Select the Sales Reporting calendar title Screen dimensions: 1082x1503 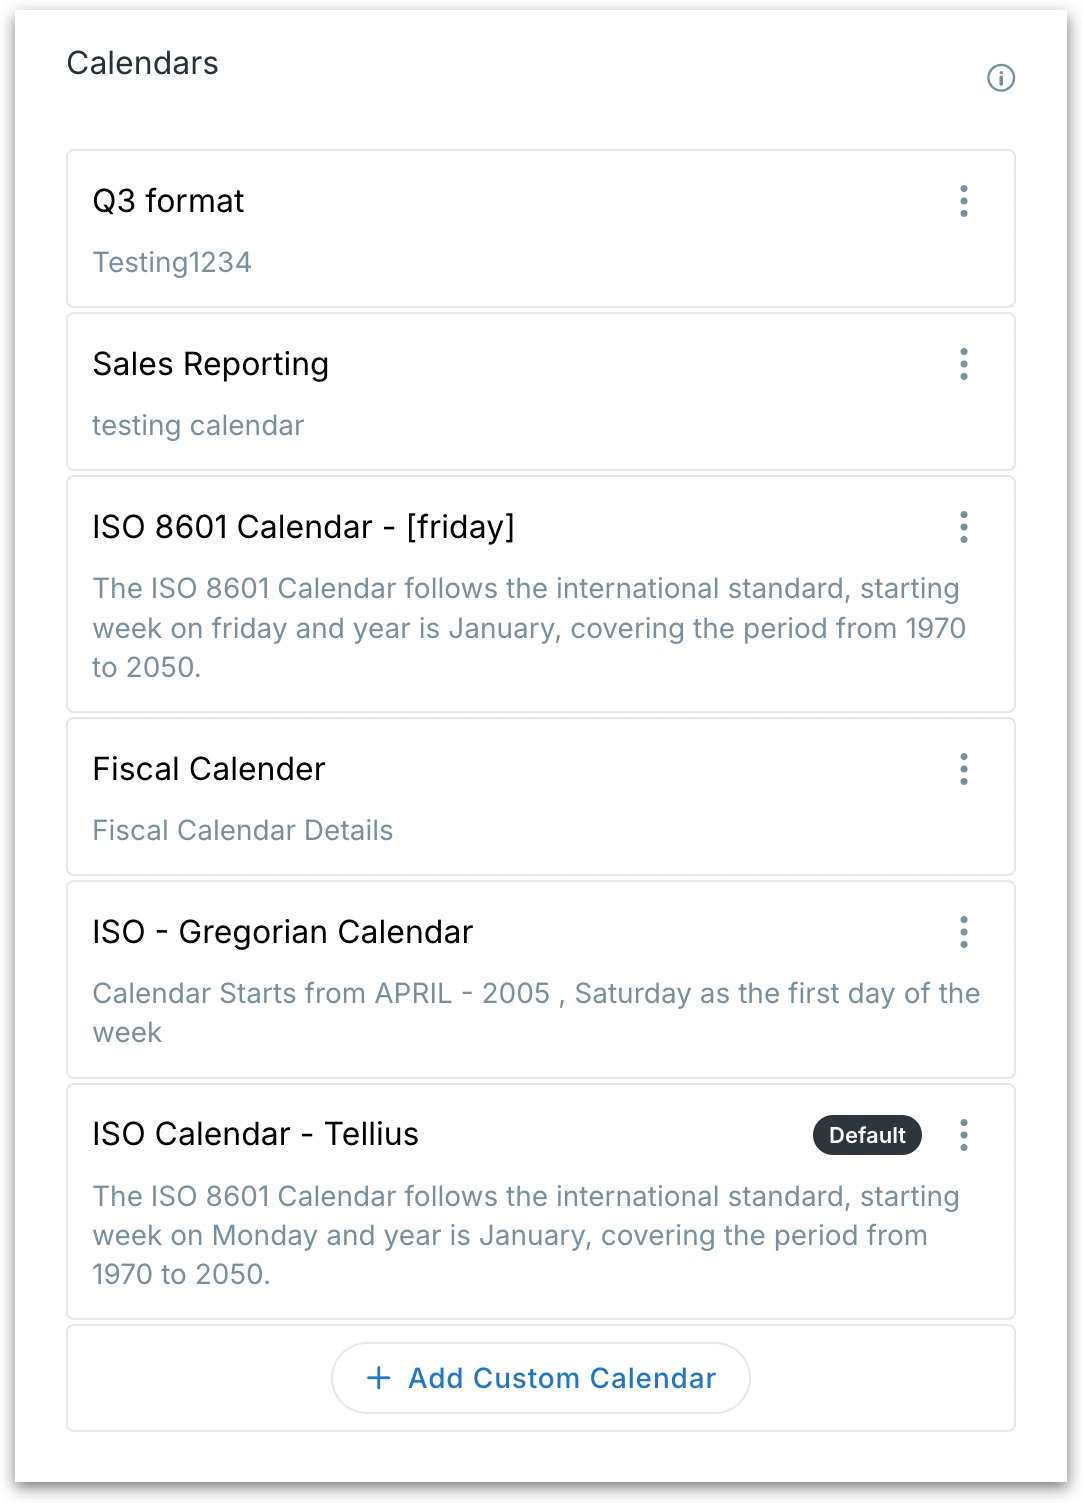[210, 364]
